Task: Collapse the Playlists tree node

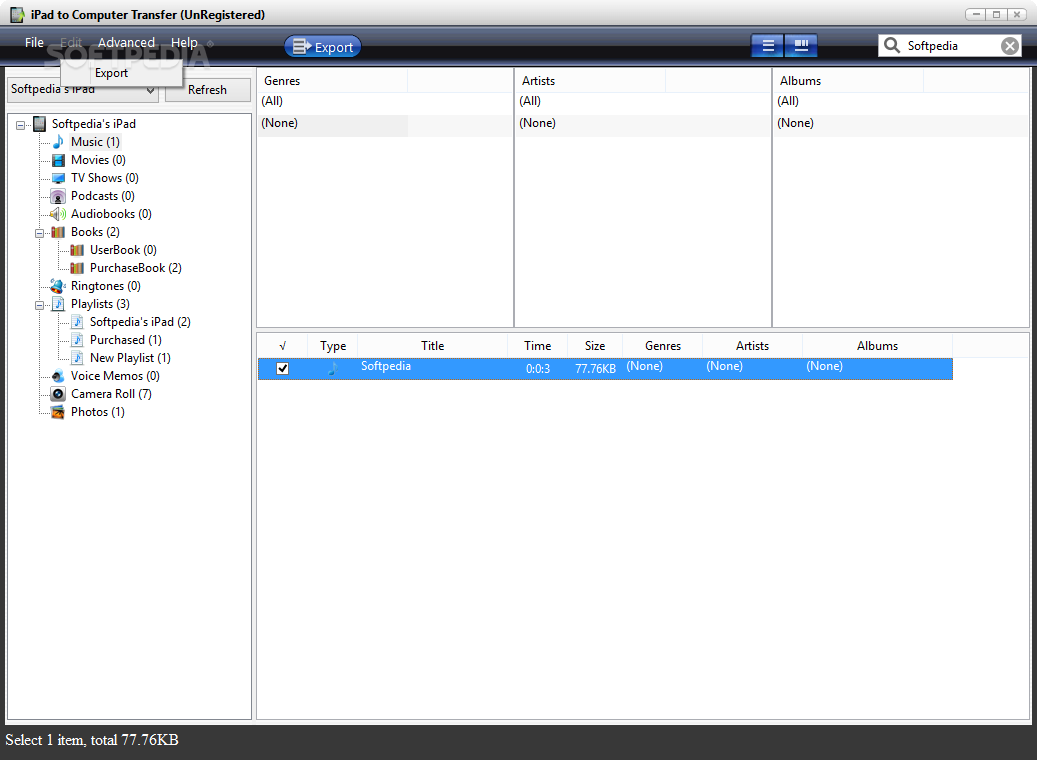Action: pyautogui.click(x=40, y=305)
